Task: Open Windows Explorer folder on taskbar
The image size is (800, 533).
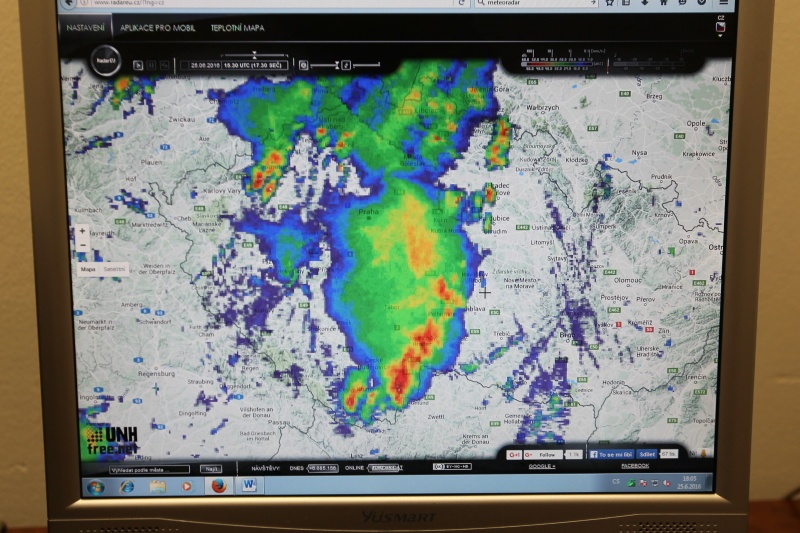Action: pyautogui.click(x=158, y=487)
